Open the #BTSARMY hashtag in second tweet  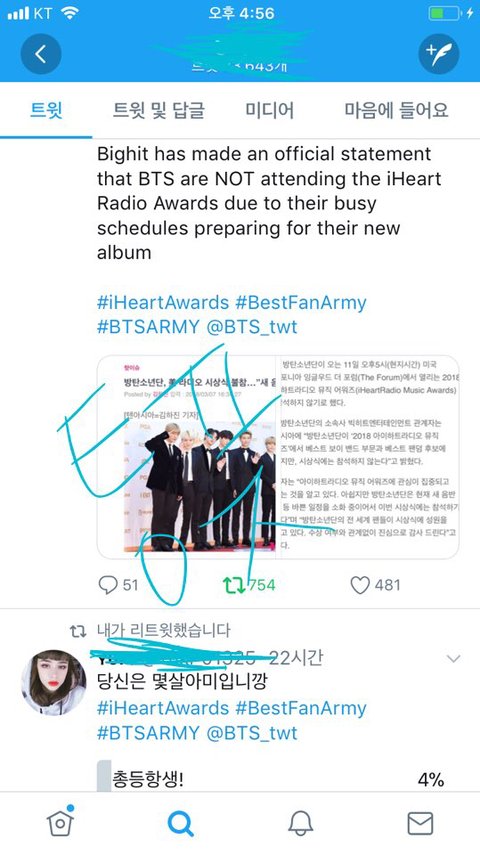148,733
